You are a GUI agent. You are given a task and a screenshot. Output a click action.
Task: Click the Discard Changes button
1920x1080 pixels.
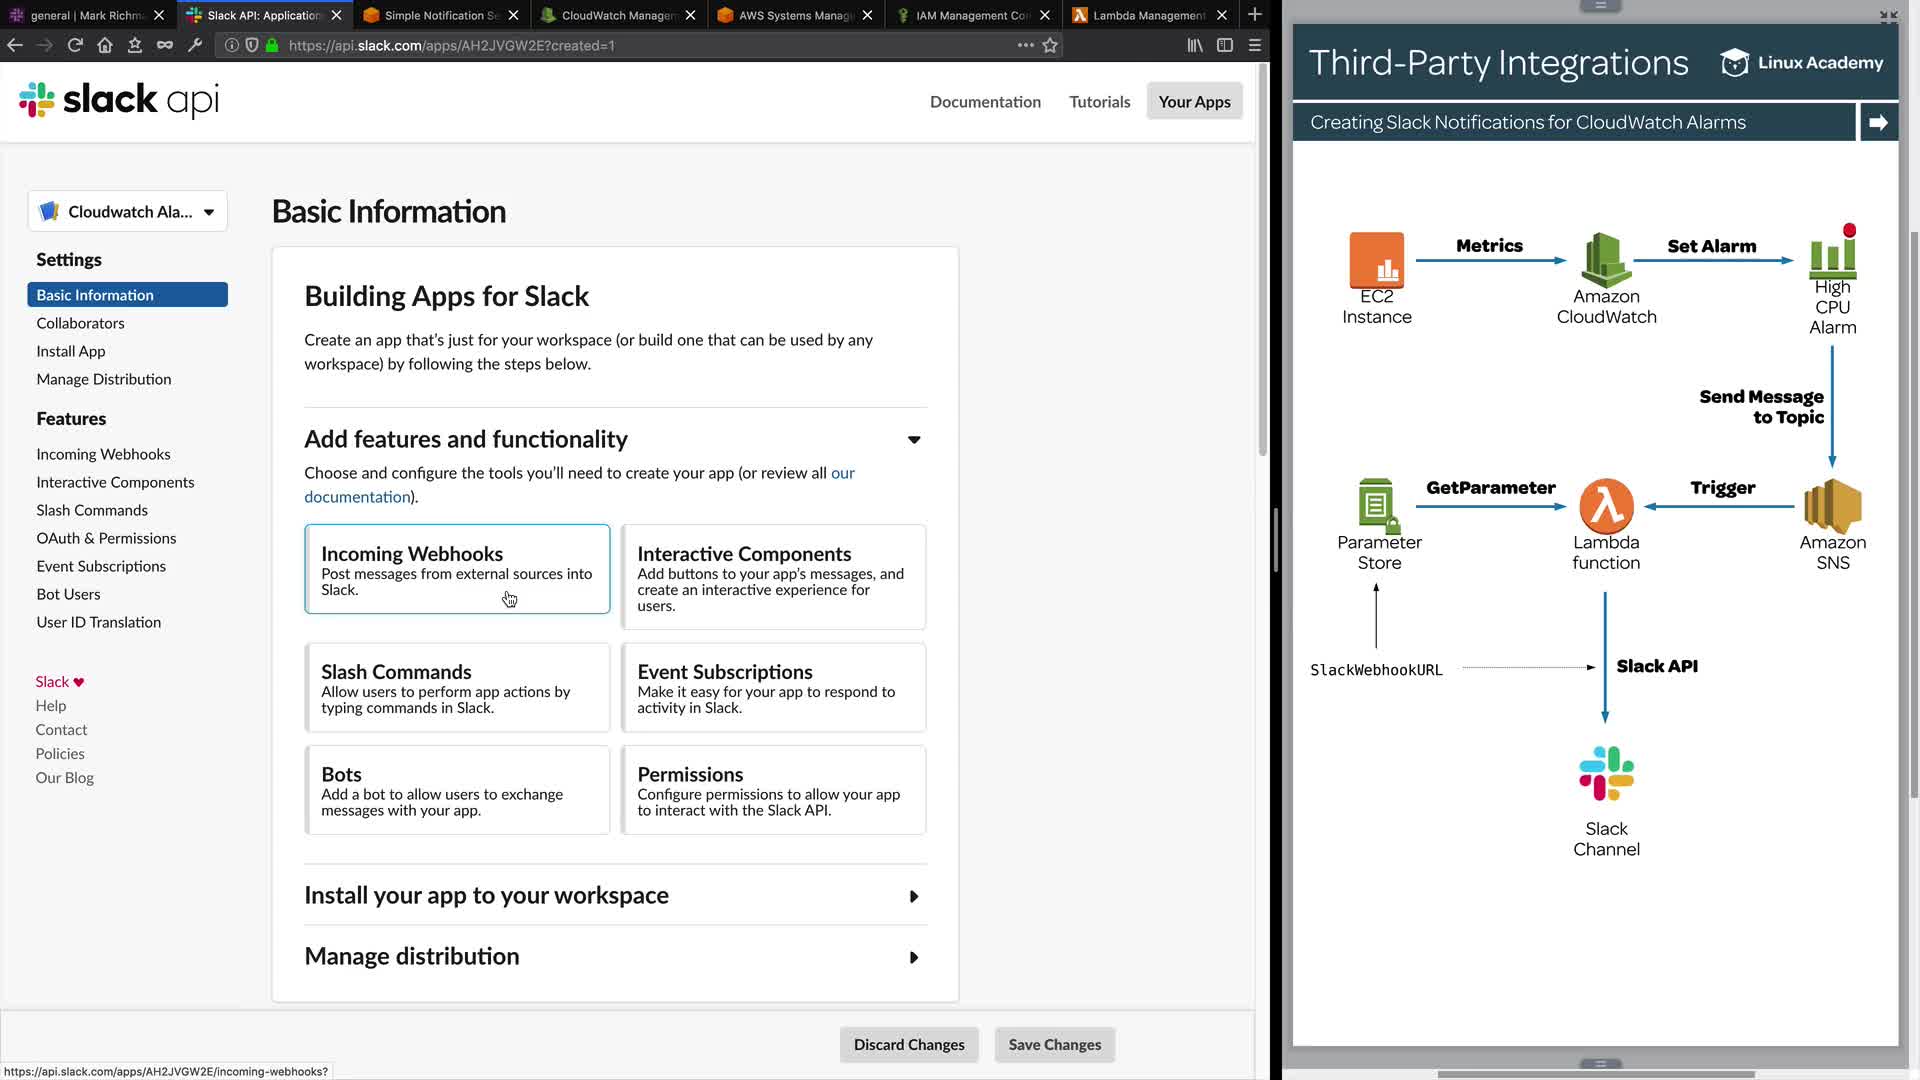pos(909,1045)
